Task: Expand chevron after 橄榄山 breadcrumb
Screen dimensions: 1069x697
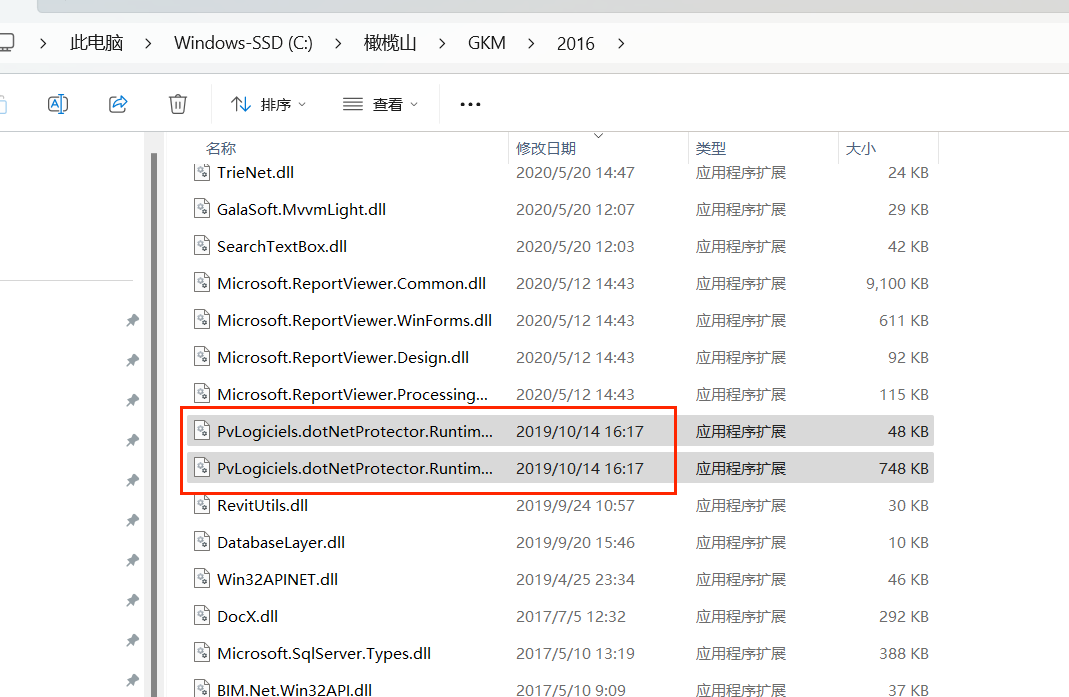Action: tap(442, 44)
